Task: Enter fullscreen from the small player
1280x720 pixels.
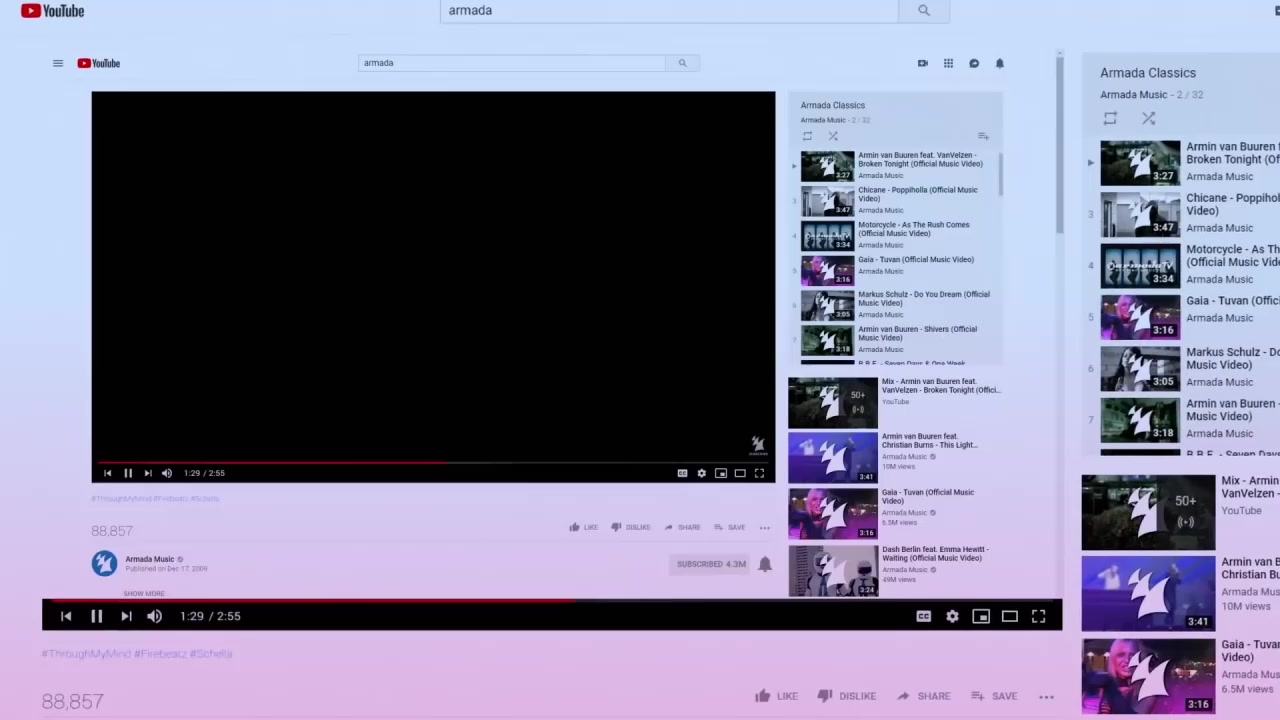Action: click(759, 473)
